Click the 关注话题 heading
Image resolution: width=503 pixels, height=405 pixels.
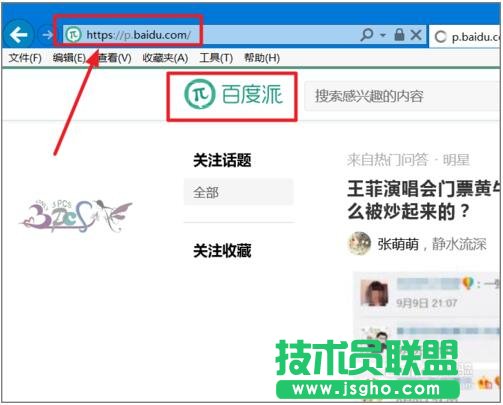click(x=222, y=160)
